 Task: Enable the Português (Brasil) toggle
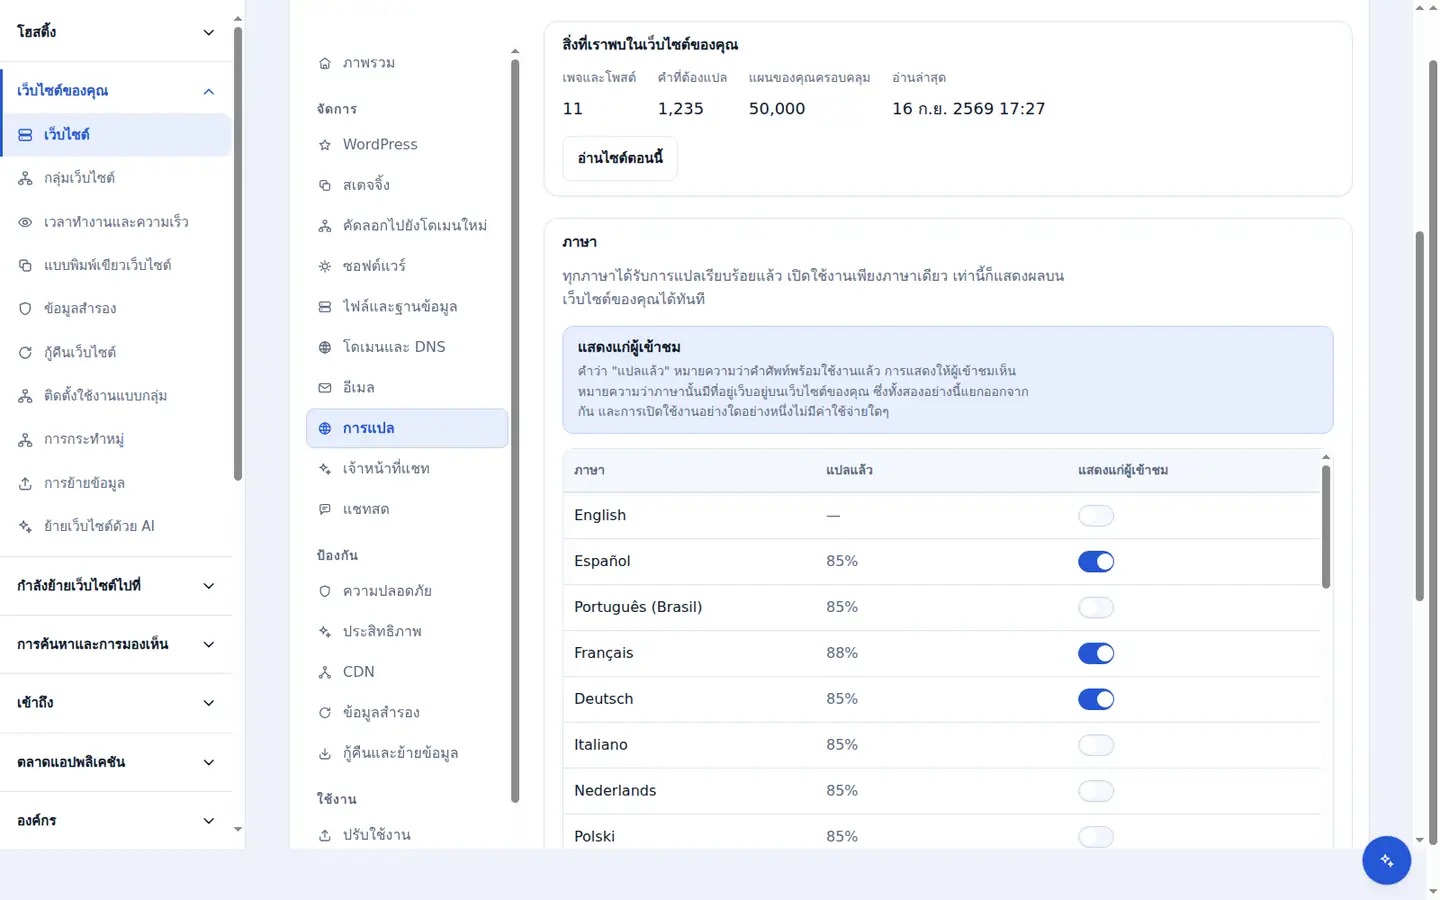1096,608
